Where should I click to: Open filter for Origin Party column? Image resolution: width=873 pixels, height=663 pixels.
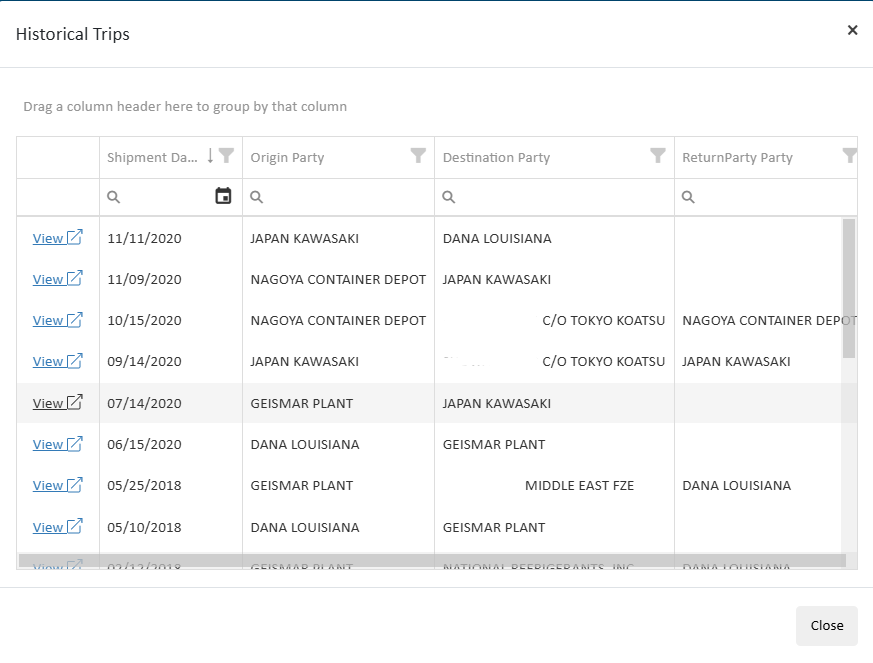418,156
